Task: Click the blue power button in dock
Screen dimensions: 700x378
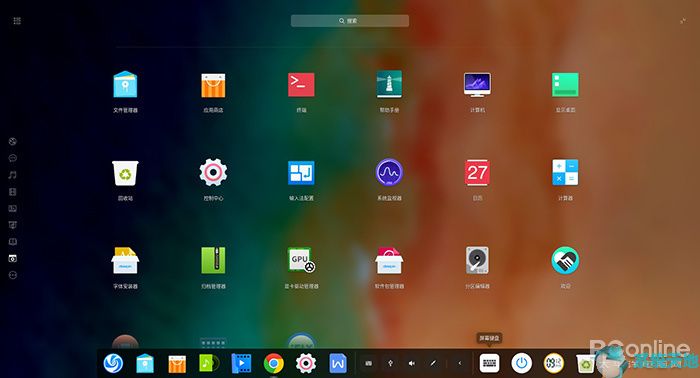Action: point(521,363)
